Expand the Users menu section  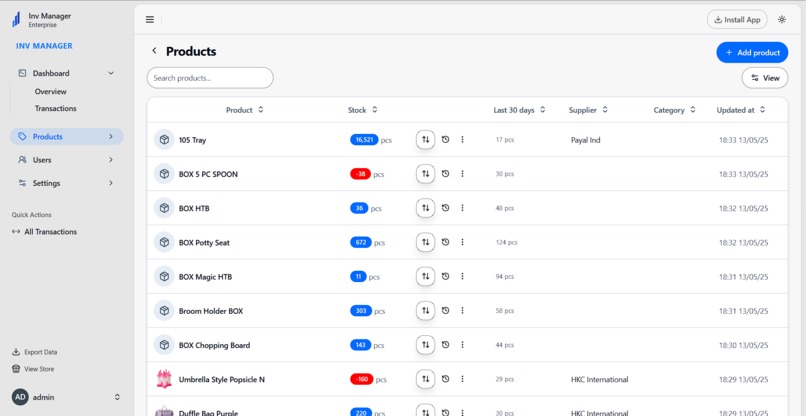[x=66, y=160]
